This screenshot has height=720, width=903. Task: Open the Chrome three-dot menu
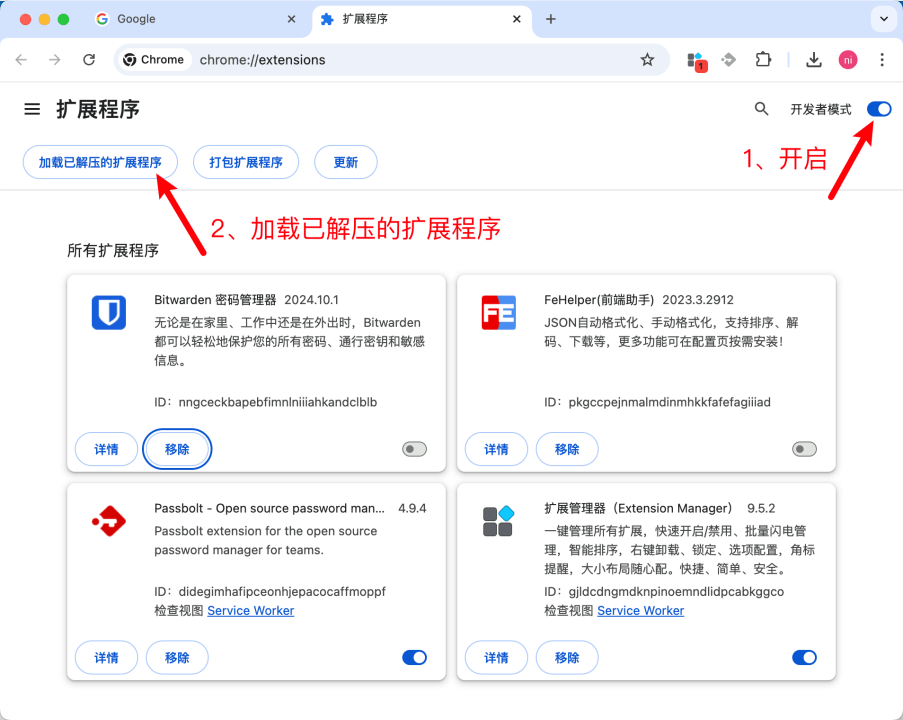point(882,60)
